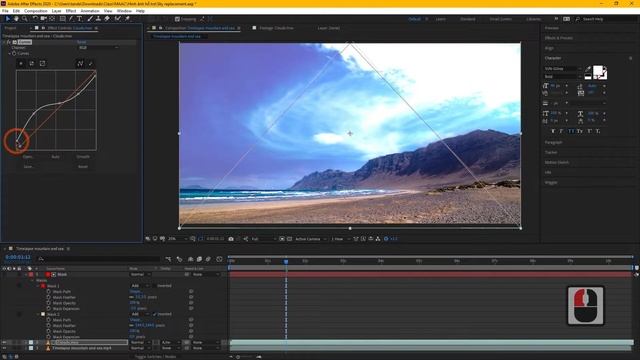Click the eyedropper beside the Character color swatch
Image resolution: width=640 pixels, height=360 pixels.
pyautogui.click(x=588, y=69)
